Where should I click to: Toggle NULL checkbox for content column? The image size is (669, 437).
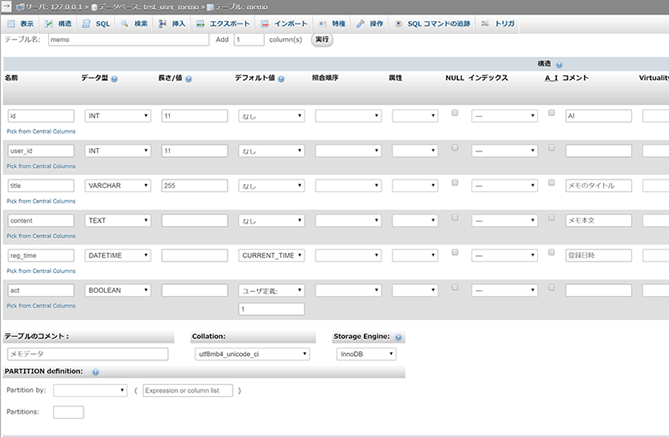455,218
